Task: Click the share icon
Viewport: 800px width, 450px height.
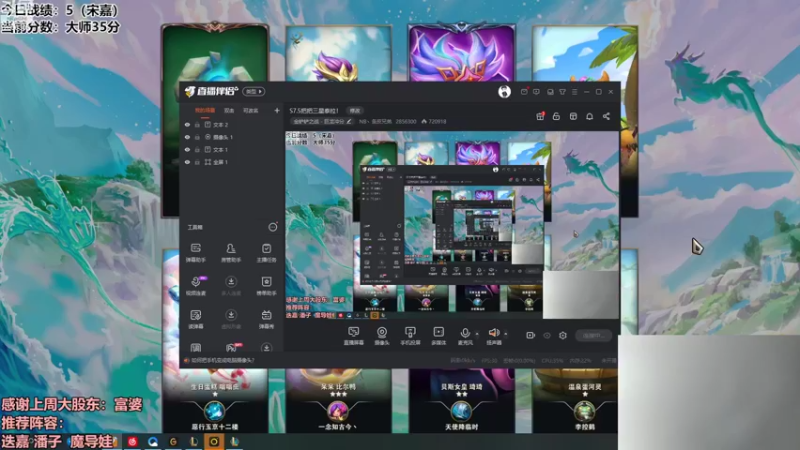Action: [606, 116]
